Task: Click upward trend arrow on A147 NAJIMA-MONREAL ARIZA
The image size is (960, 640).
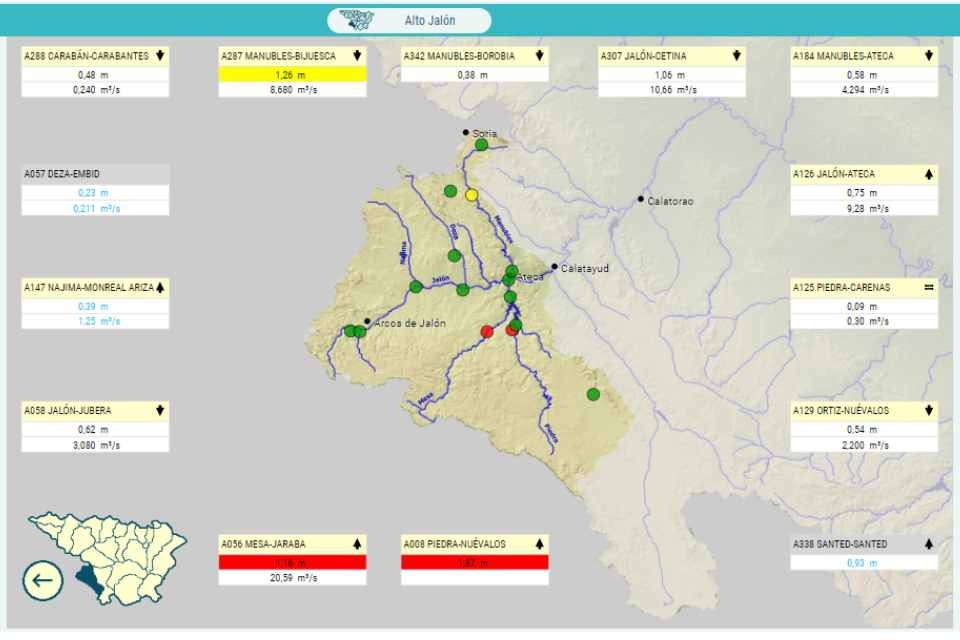Action: point(160,287)
